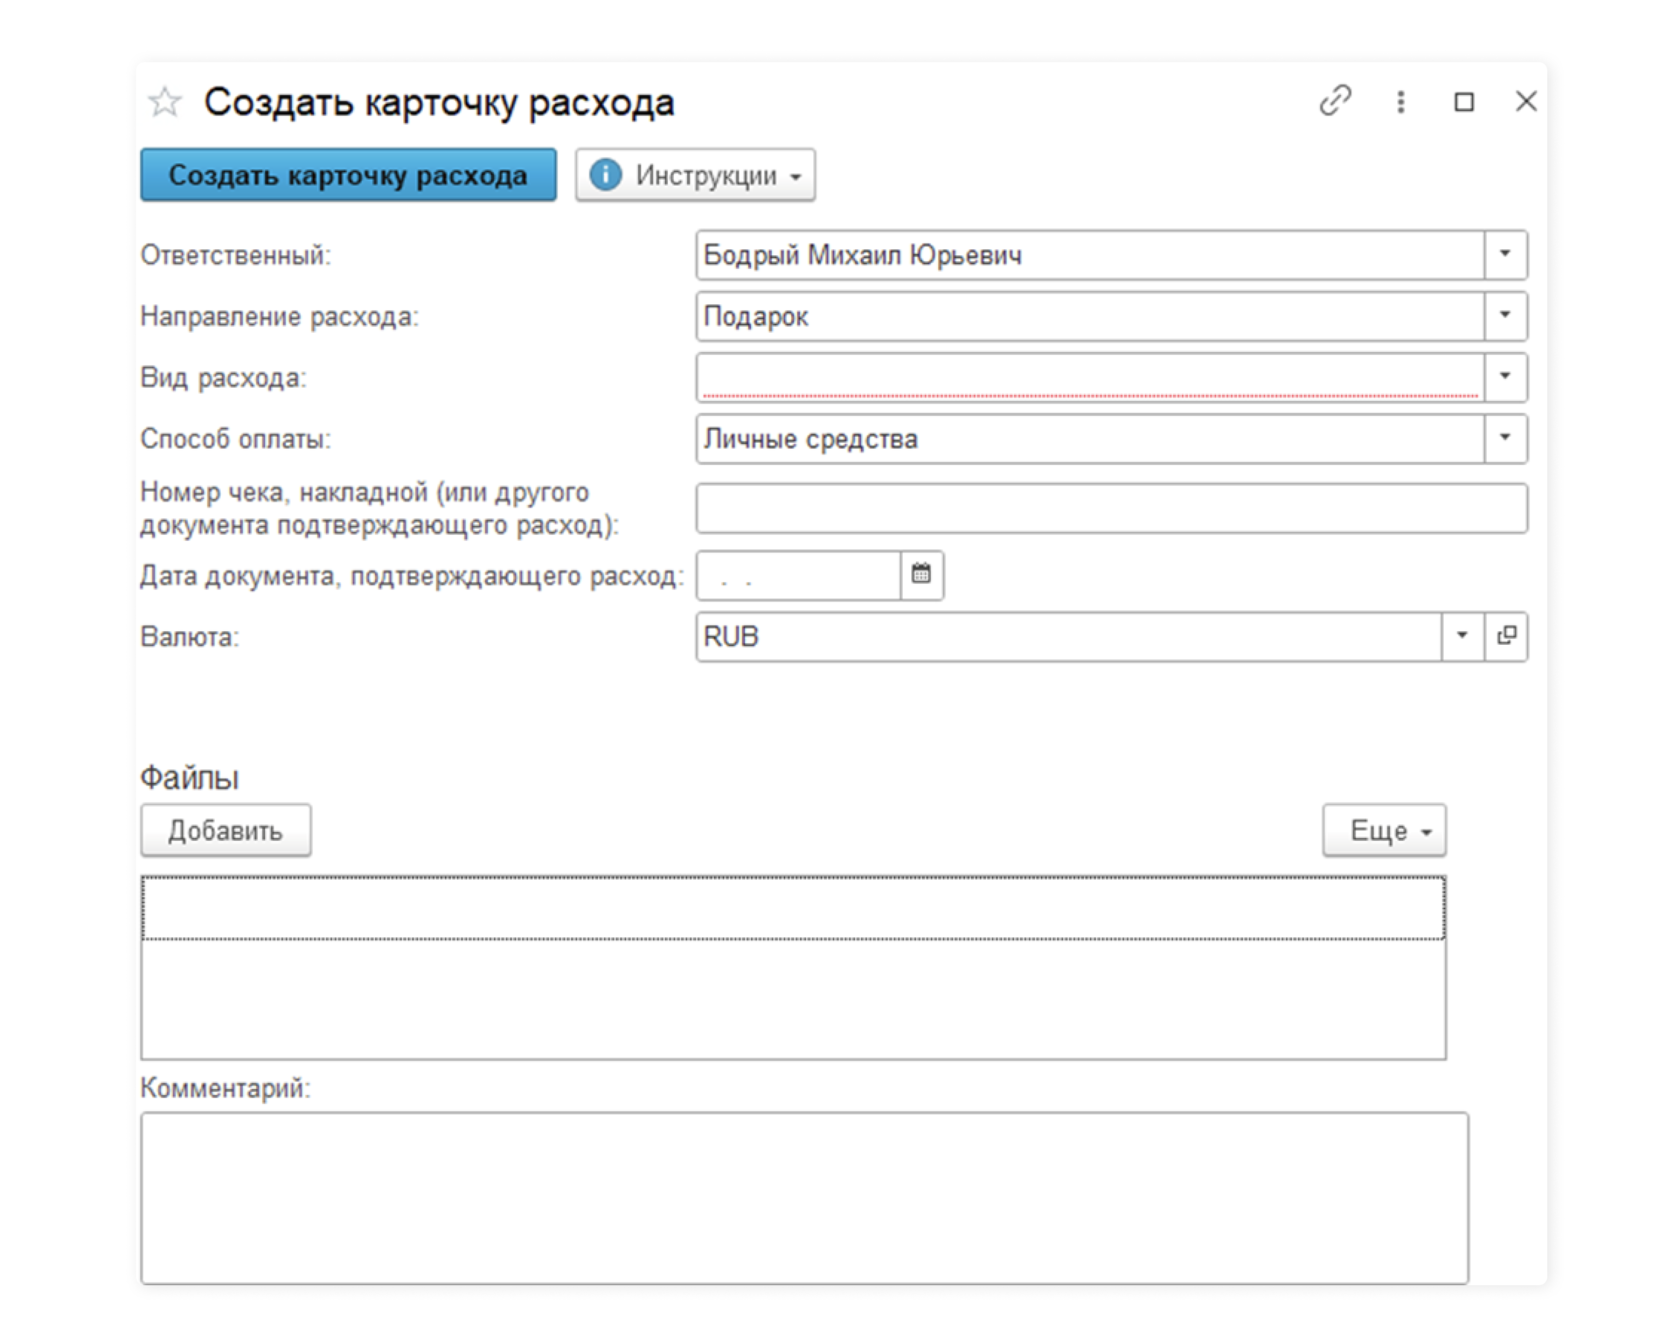The height and width of the screenshot is (1344, 1680).
Task: Open the Валюта dropdown arrow
Action: pos(1462,636)
